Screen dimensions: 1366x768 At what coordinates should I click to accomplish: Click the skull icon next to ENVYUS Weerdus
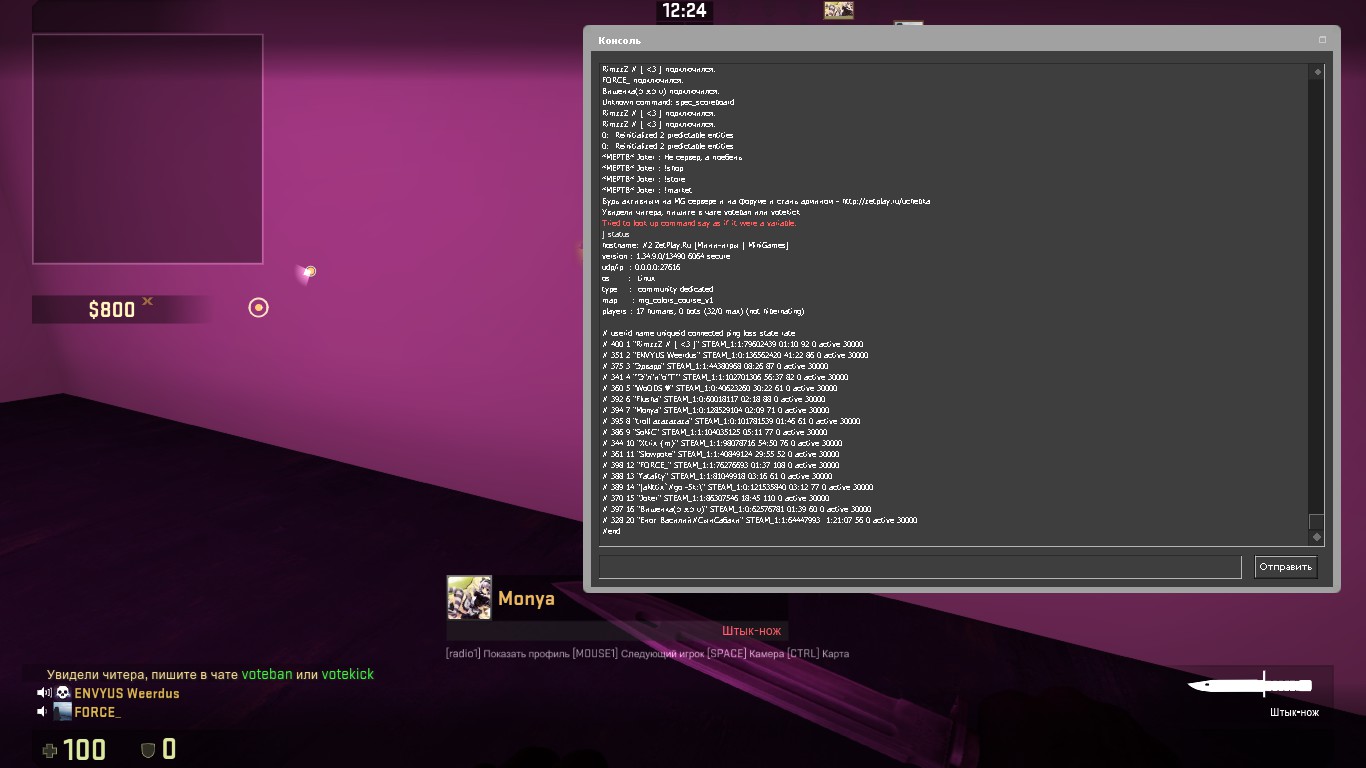click(62, 693)
